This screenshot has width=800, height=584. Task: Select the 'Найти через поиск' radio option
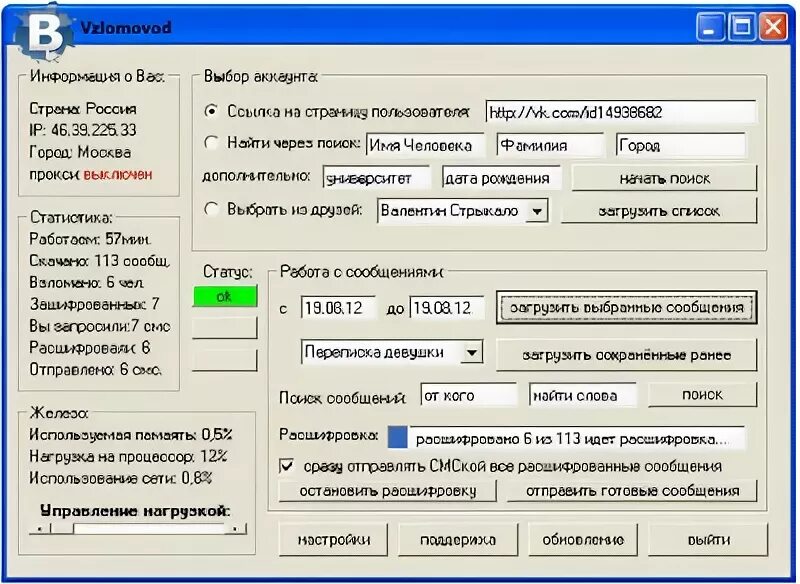pyautogui.click(x=211, y=142)
